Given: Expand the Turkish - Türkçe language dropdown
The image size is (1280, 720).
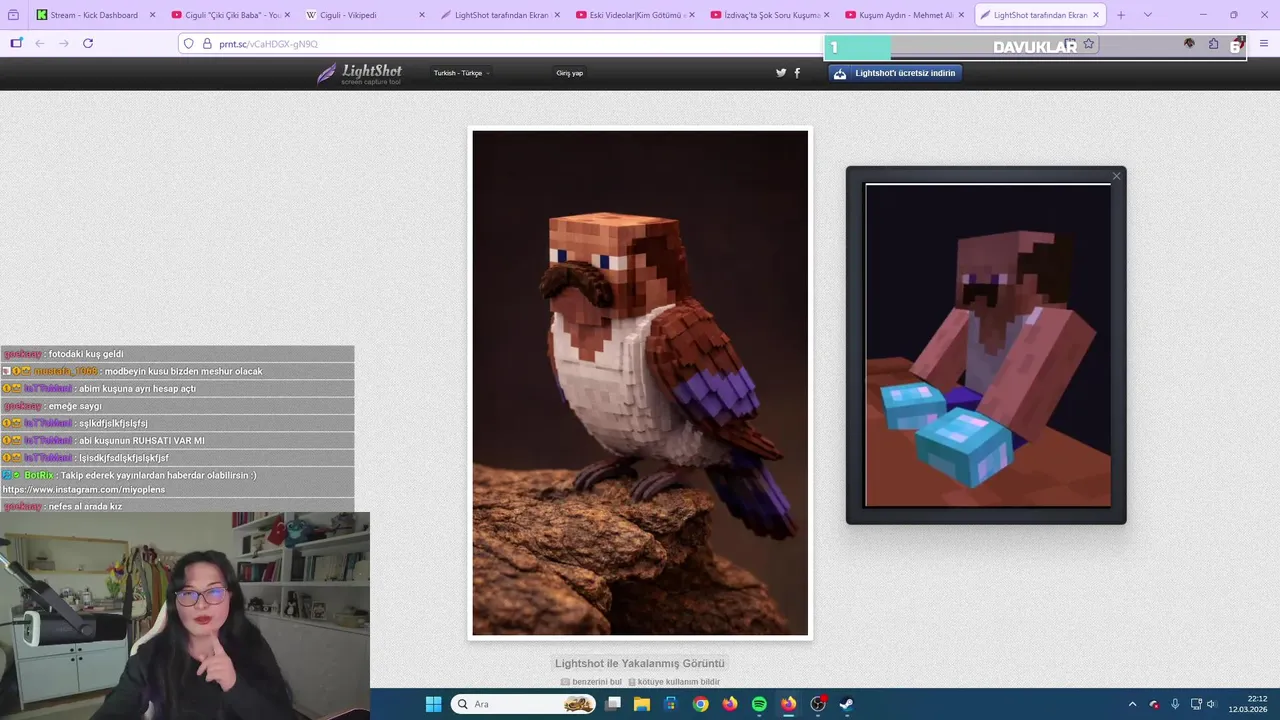Looking at the screenshot, I should (461, 73).
